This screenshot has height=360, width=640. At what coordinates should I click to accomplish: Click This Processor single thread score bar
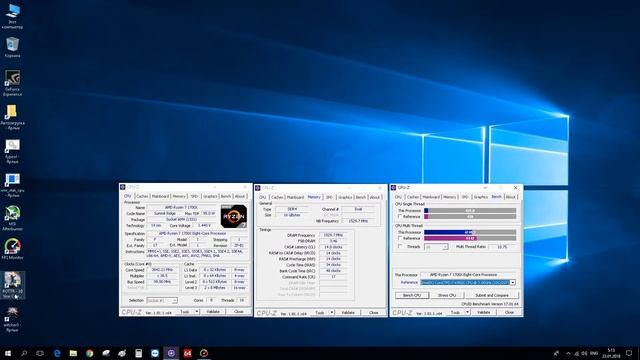470,211
